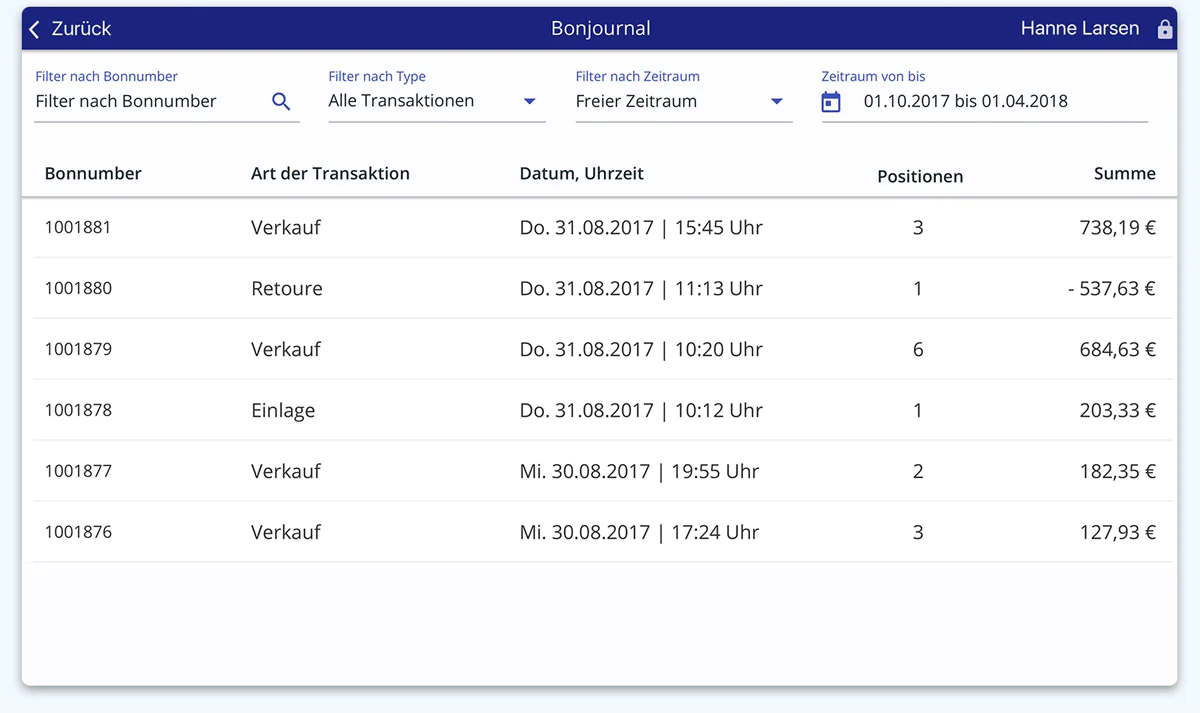The image size is (1200, 713).
Task: Click the sum 182,35 €
Action: 1118,472
